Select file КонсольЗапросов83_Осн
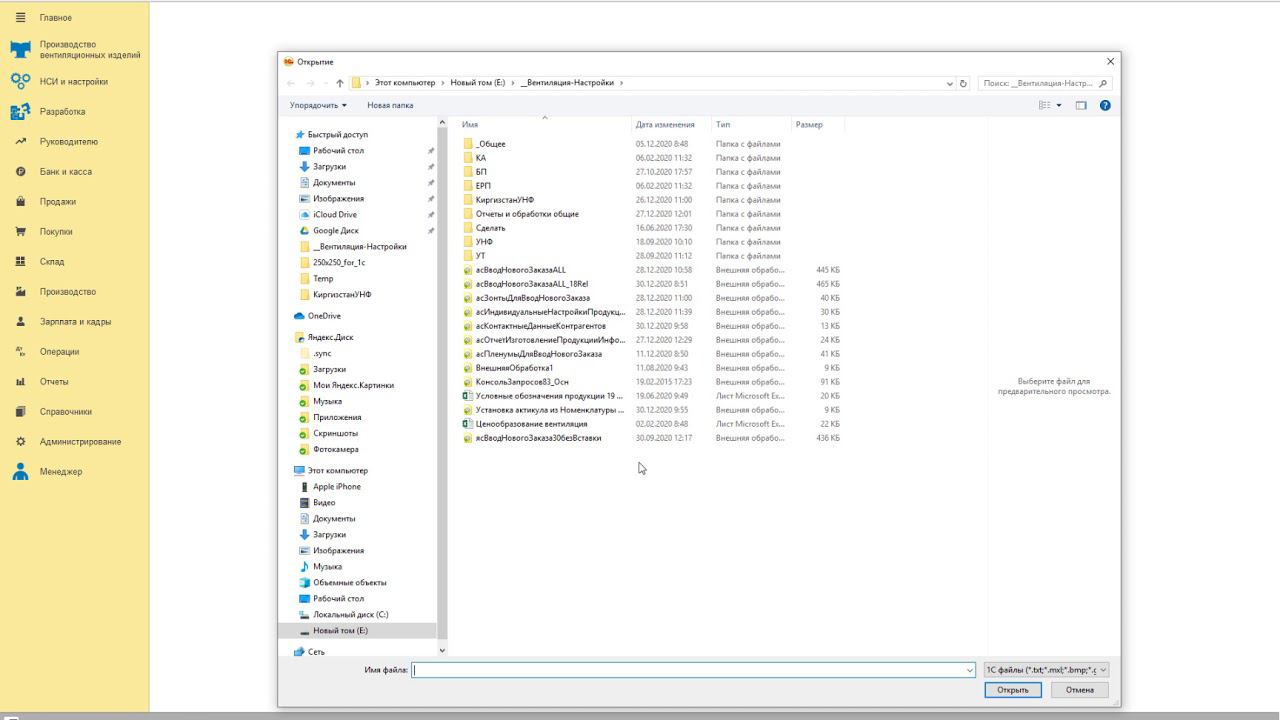The width and height of the screenshot is (1280, 720). point(522,382)
